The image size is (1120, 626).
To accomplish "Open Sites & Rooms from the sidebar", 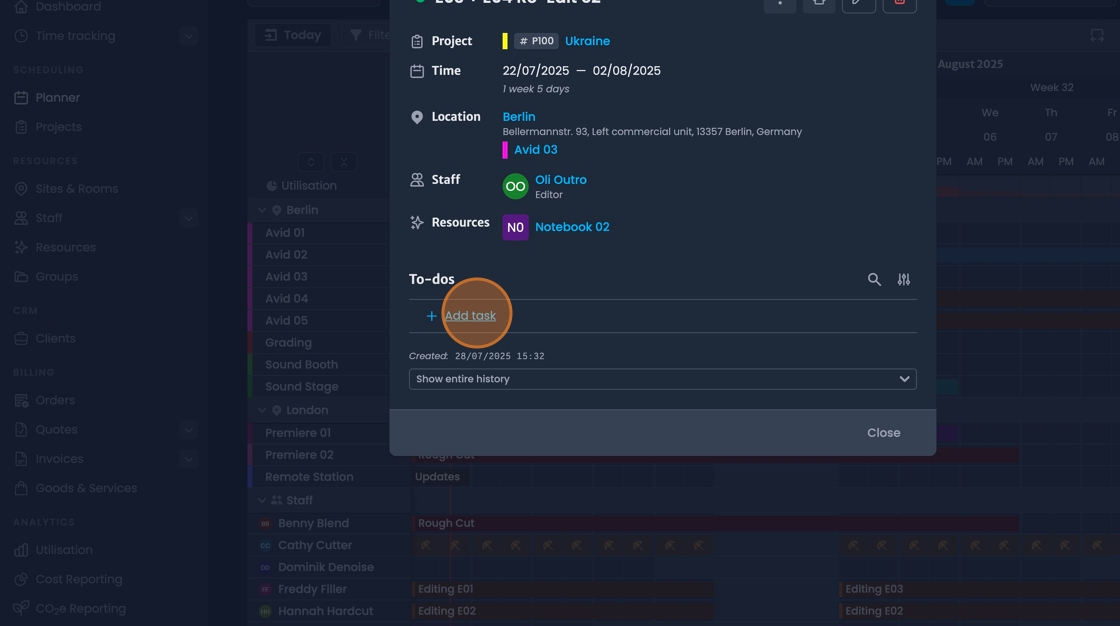I will (77, 188).
